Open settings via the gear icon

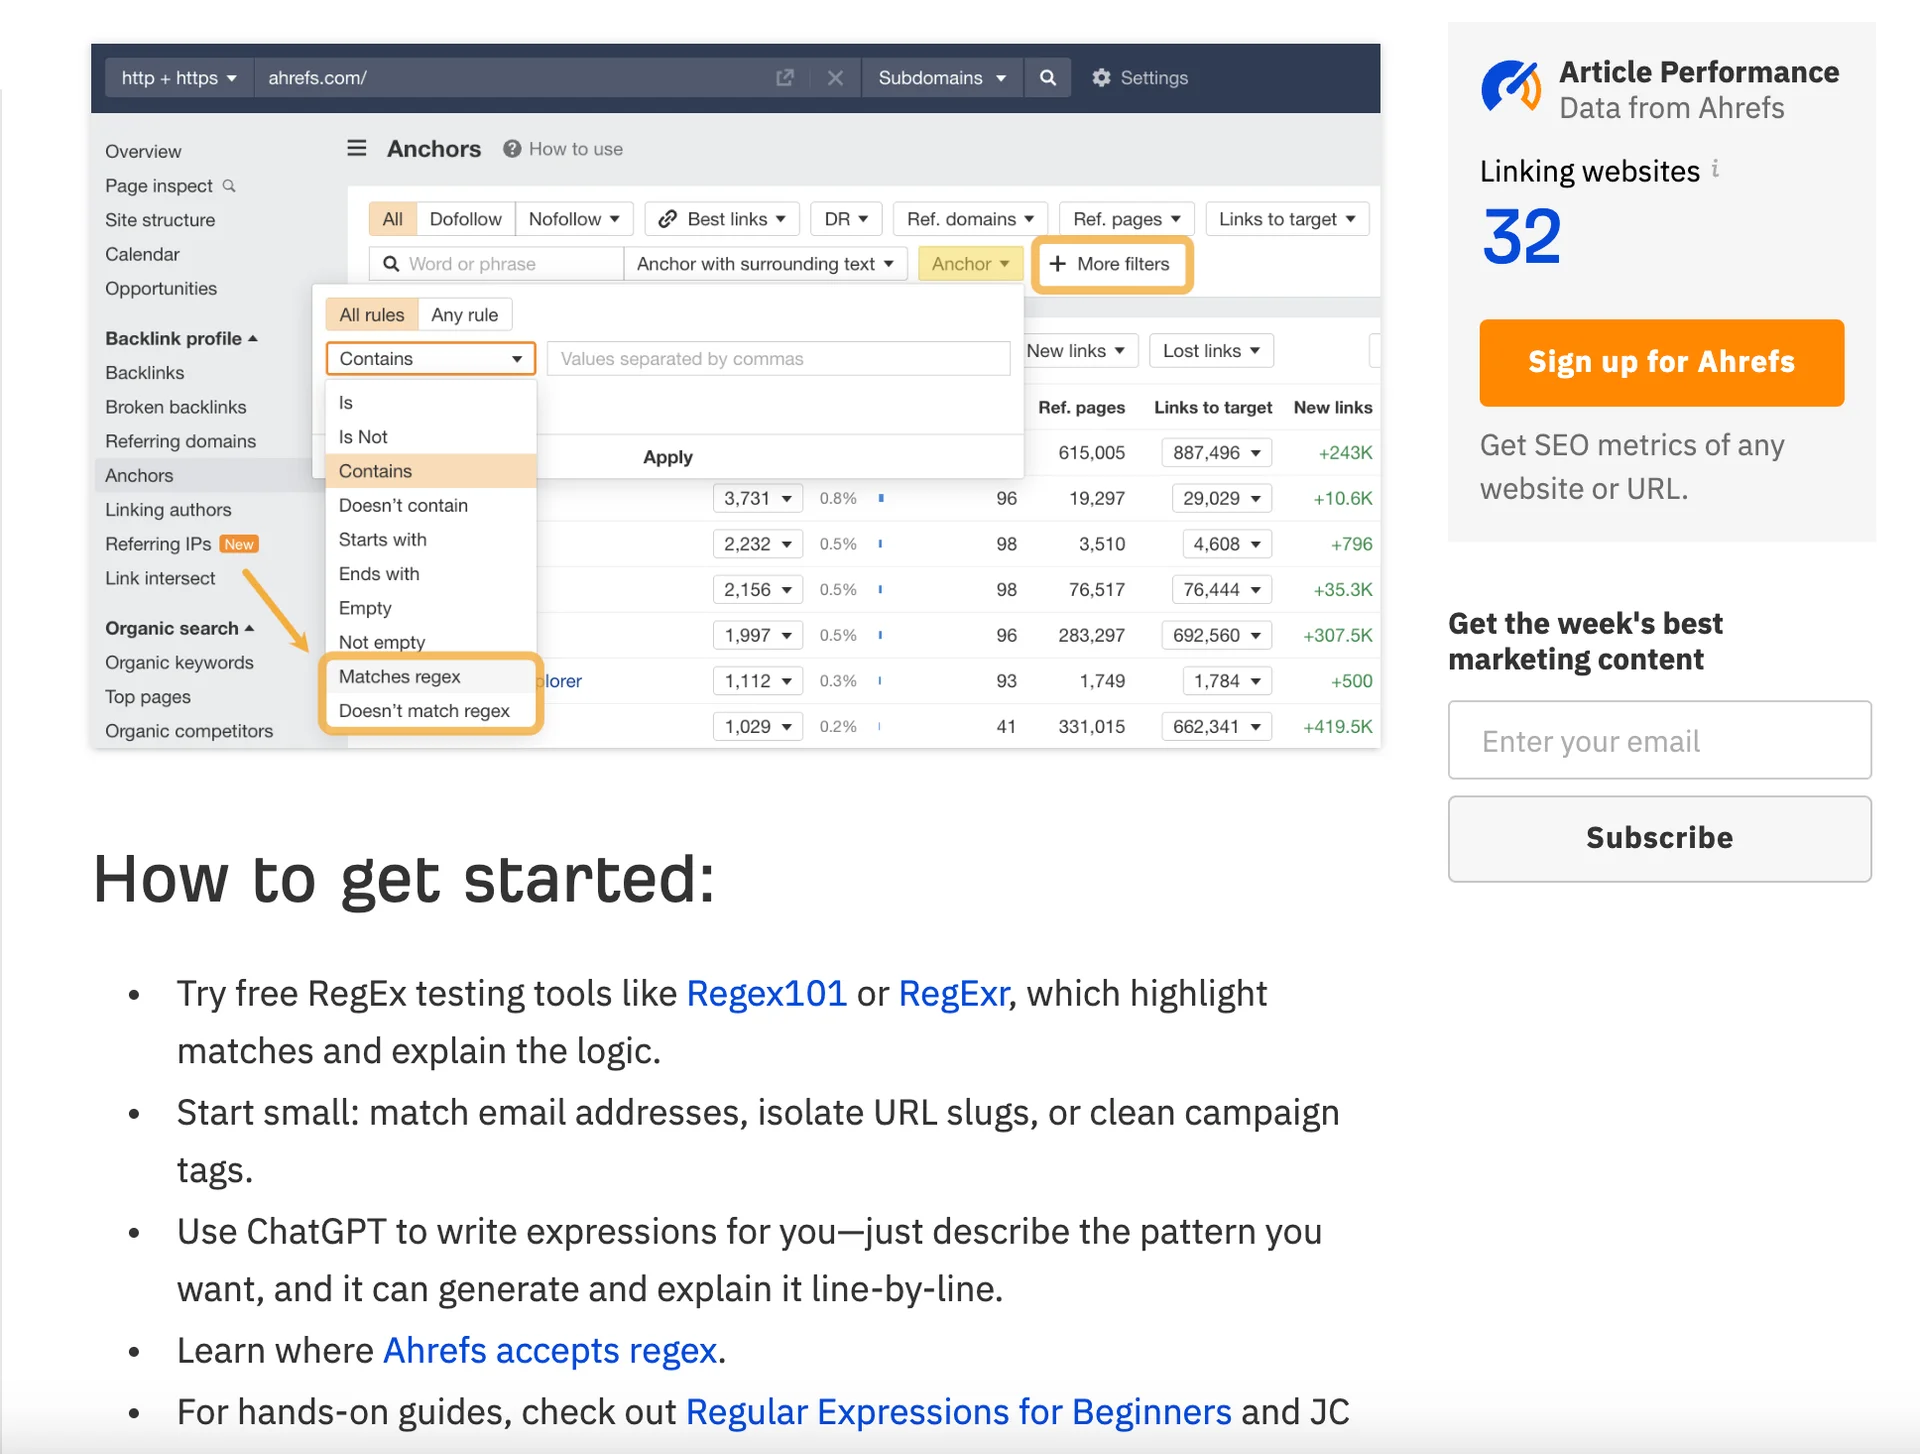click(1139, 77)
